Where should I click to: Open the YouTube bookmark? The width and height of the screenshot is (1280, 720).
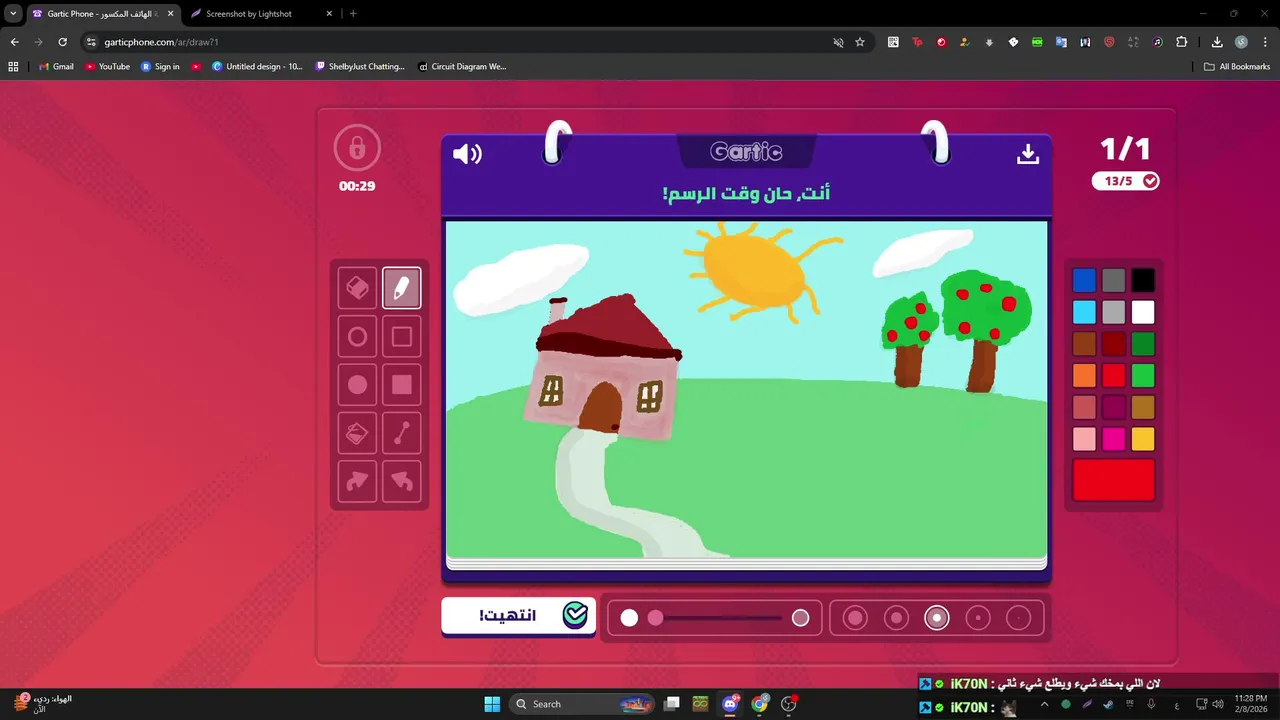pos(107,67)
